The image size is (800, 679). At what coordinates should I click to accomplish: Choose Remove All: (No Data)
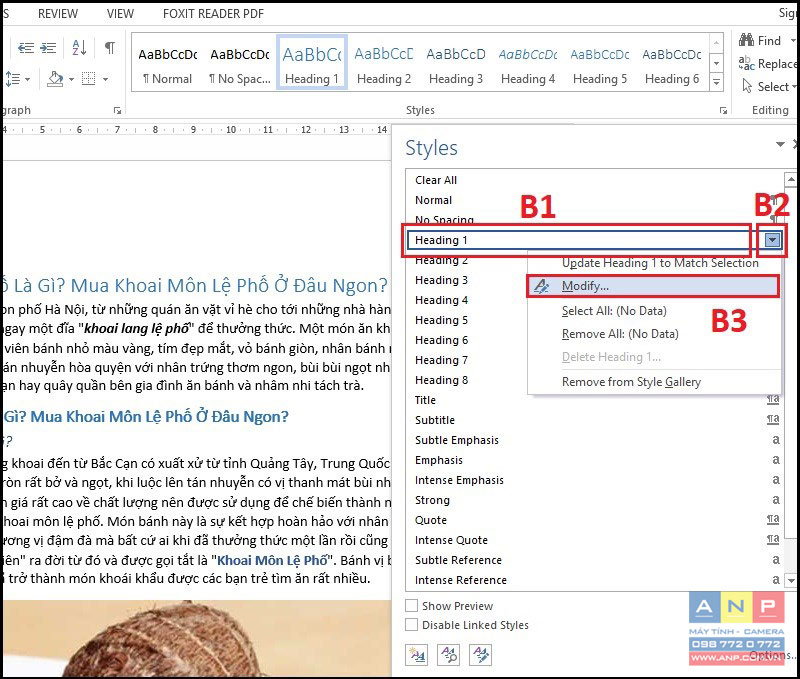(620, 334)
